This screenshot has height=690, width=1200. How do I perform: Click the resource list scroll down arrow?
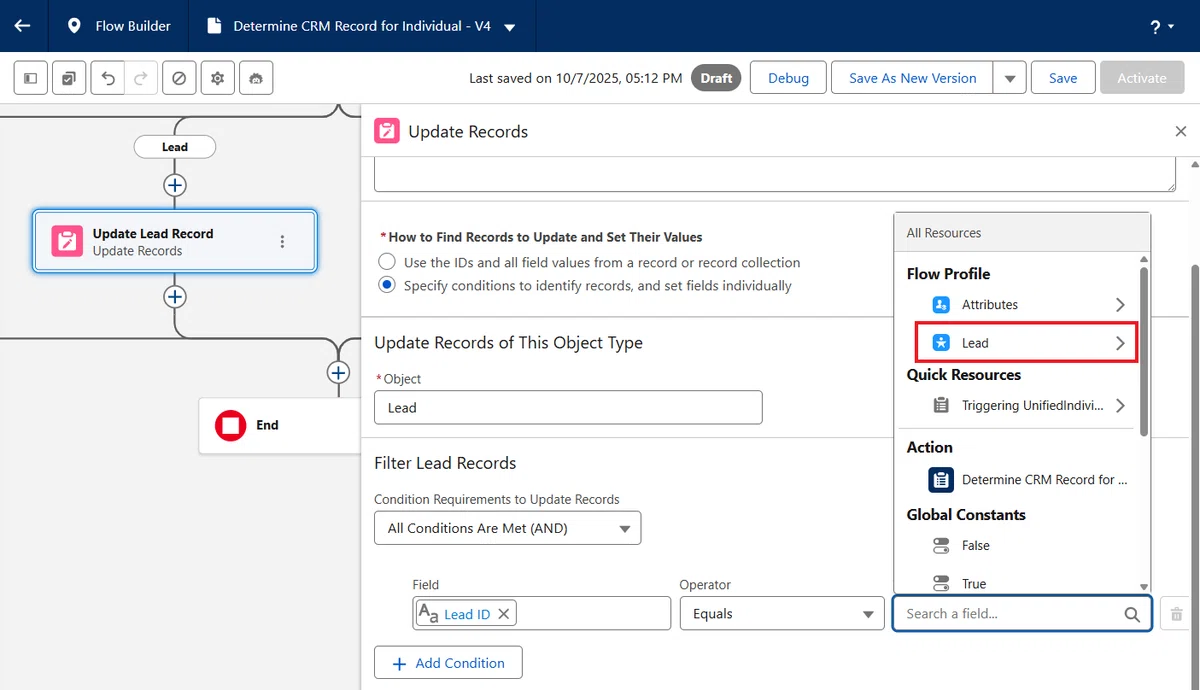(1144, 587)
